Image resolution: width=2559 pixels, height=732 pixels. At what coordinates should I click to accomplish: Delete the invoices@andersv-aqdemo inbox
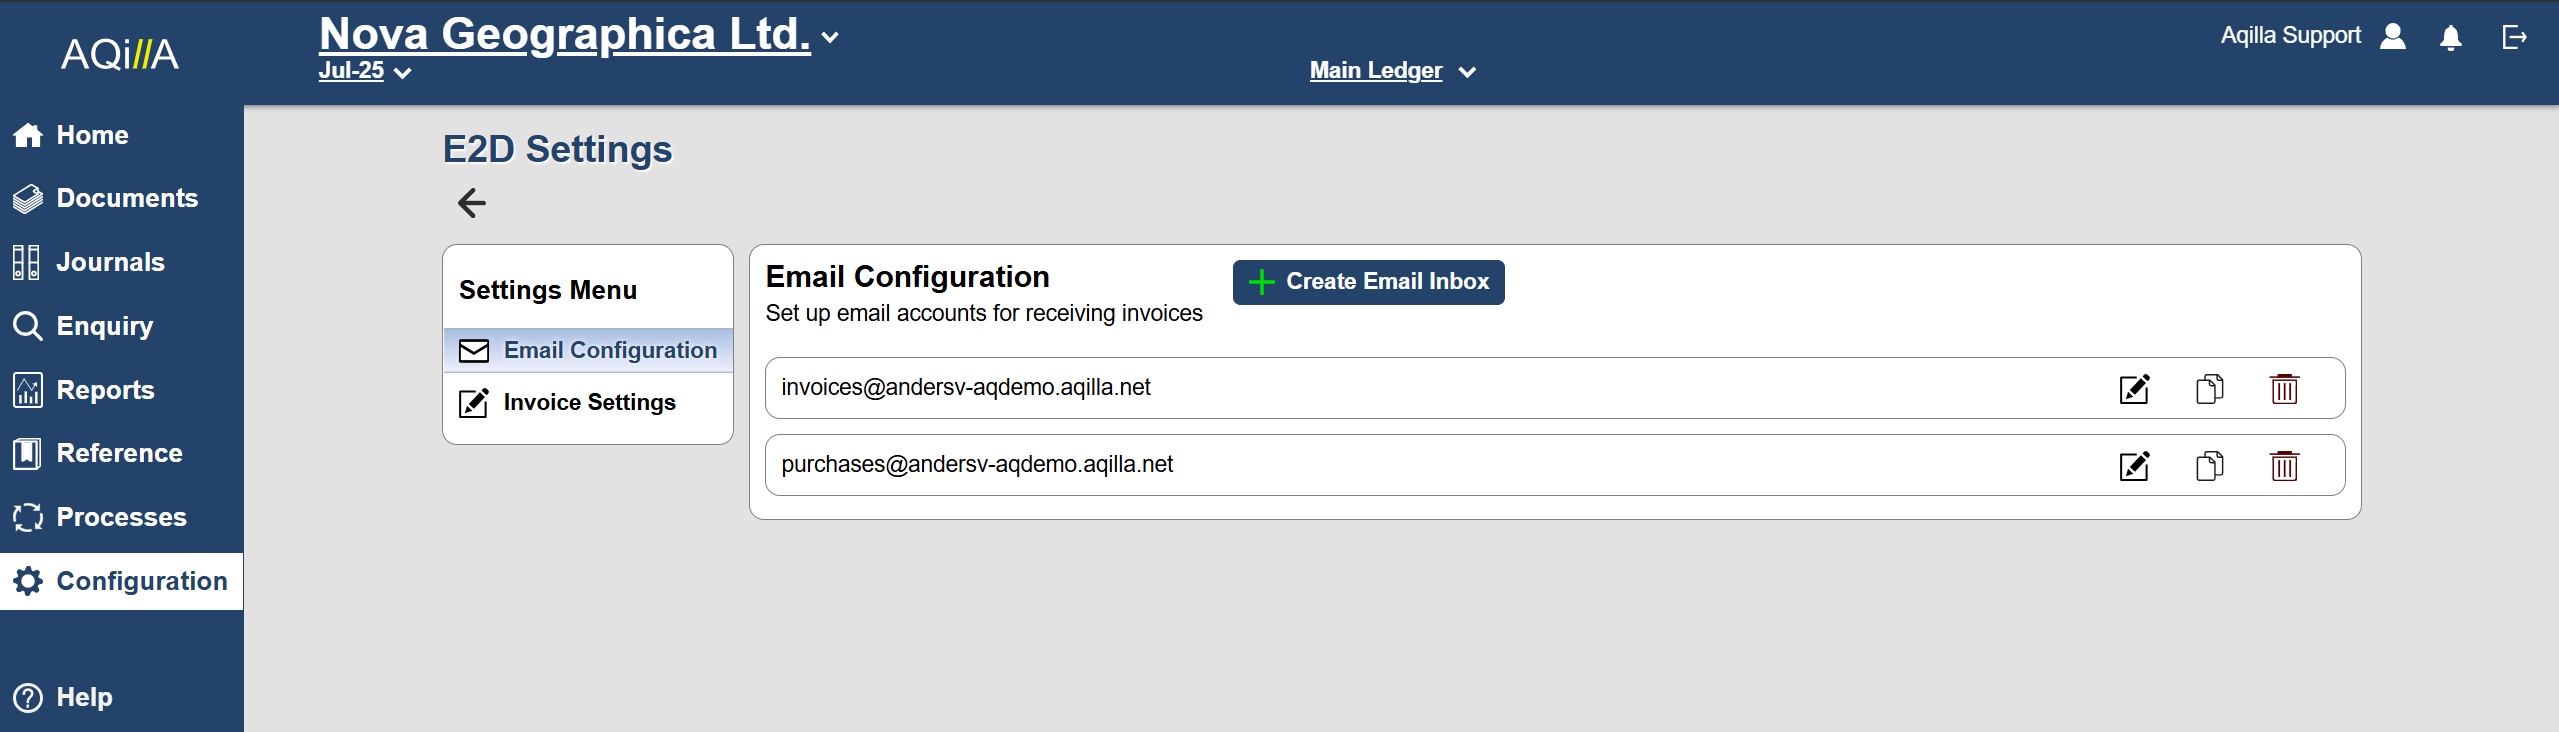click(x=2284, y=389)
